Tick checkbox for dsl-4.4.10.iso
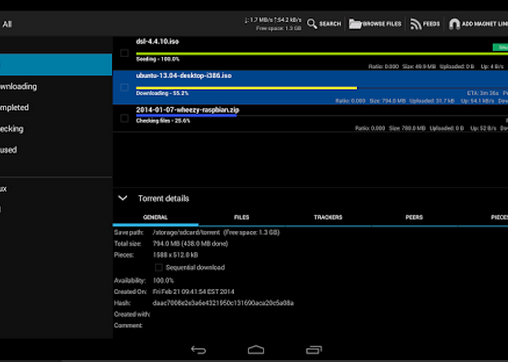 coord(124,53)
